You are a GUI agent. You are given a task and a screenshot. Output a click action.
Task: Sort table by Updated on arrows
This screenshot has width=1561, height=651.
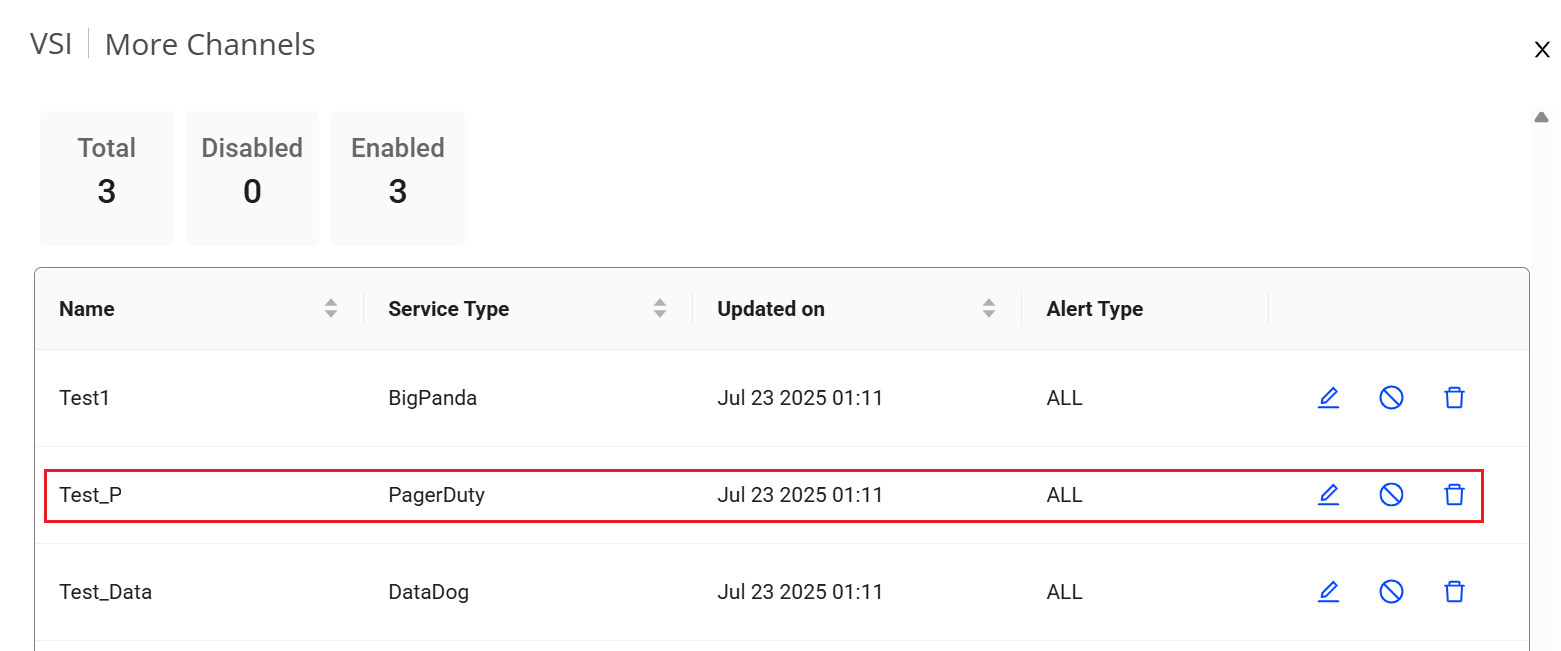pos(989,309)
